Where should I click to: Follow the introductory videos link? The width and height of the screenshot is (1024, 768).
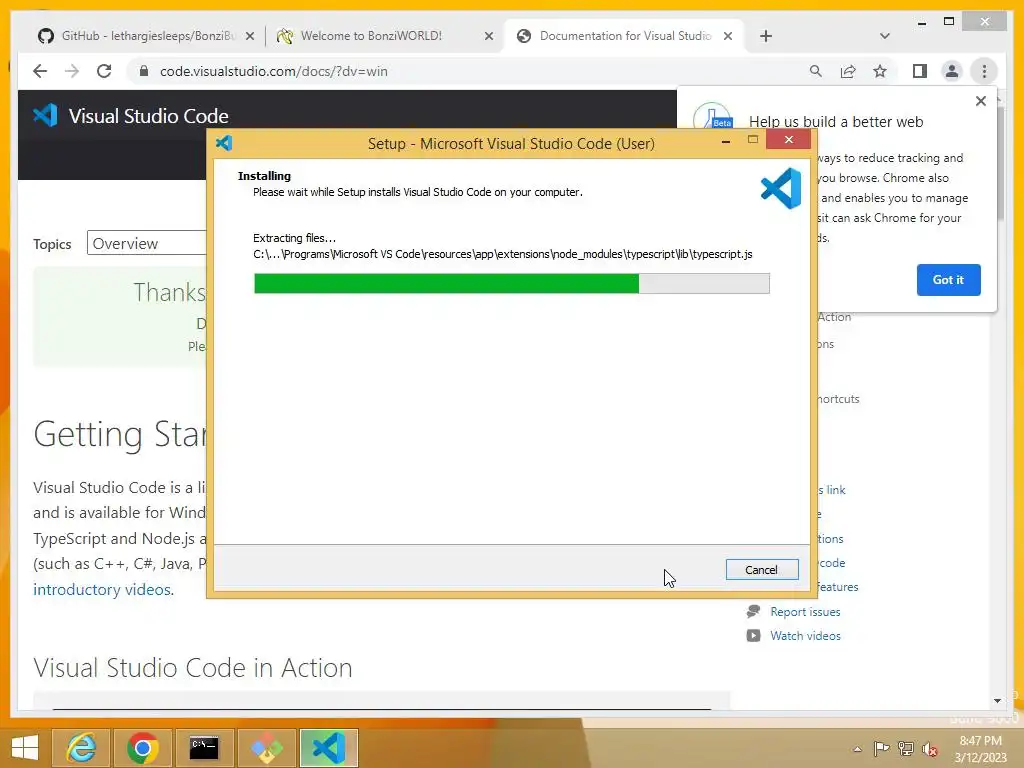coord(103,589)
